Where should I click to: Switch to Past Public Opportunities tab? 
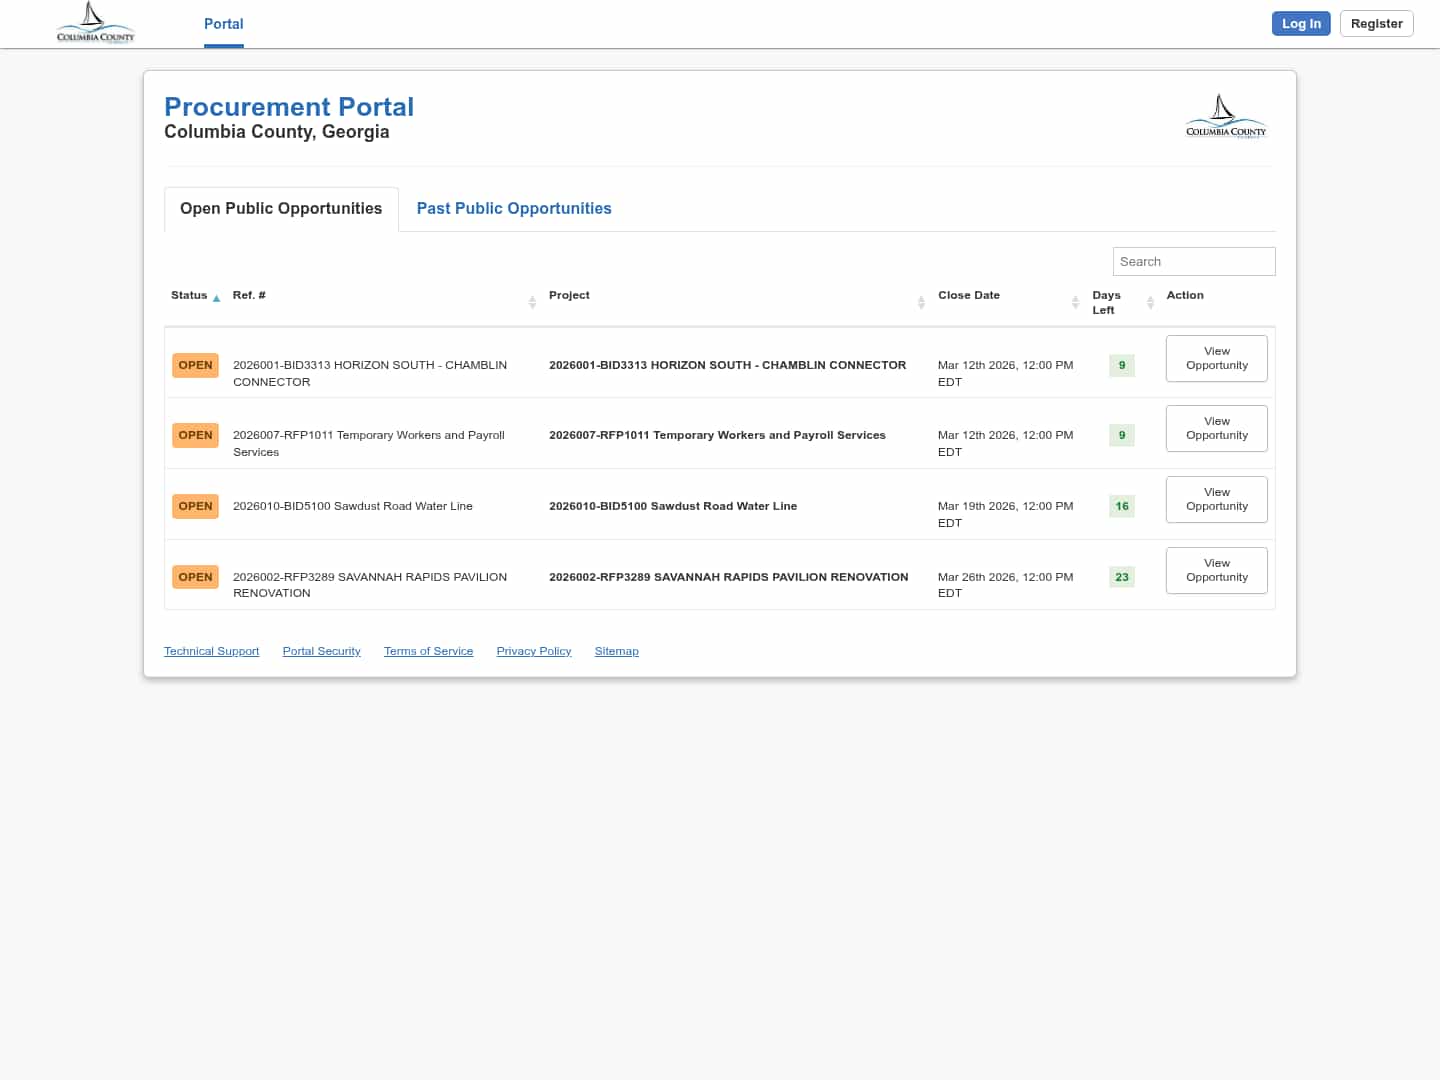[x=513, y=208]
